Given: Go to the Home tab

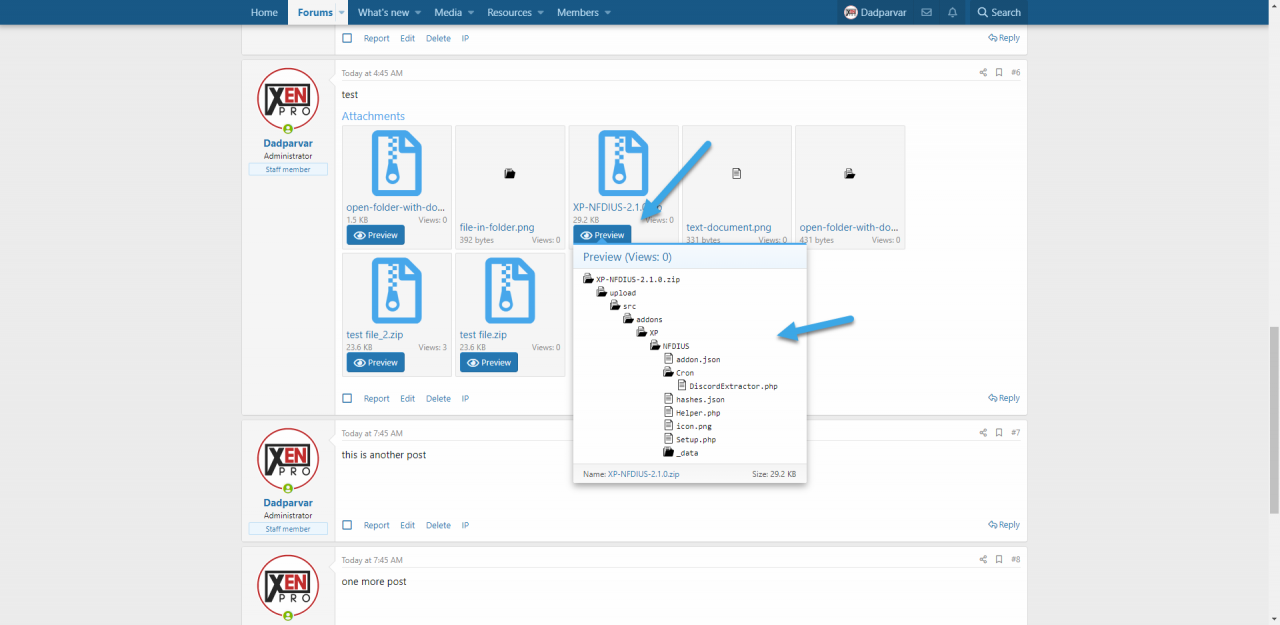Looking at the screenshot, I should (264, 12).
